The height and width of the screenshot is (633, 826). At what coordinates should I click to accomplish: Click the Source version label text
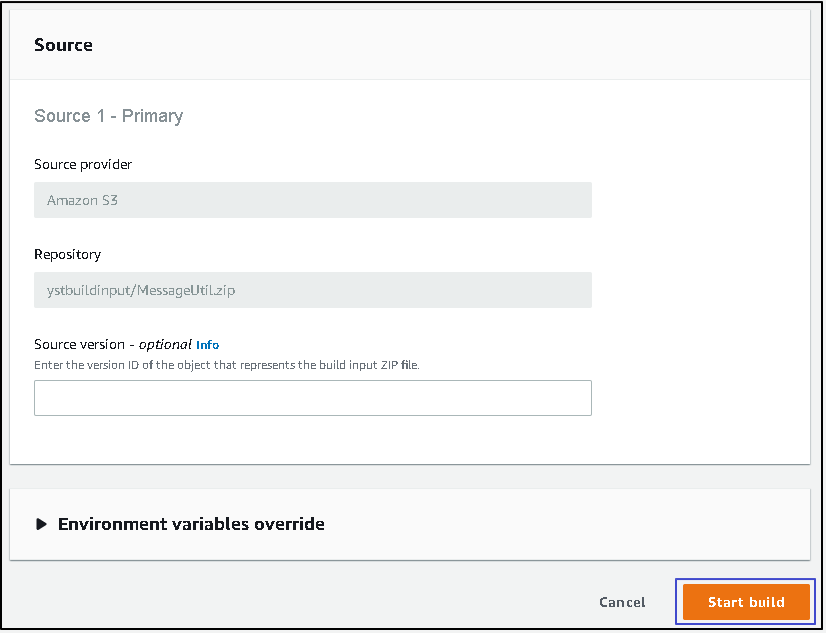click(84, 344)
